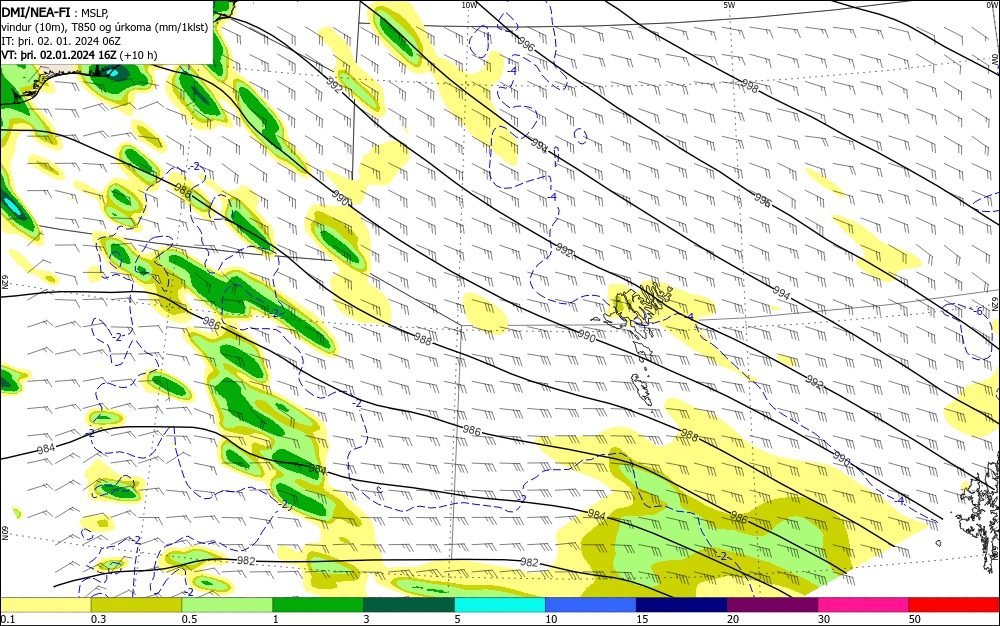Click the "5W" longitude label
This screenshot has width=1000, height=626.
729,5
